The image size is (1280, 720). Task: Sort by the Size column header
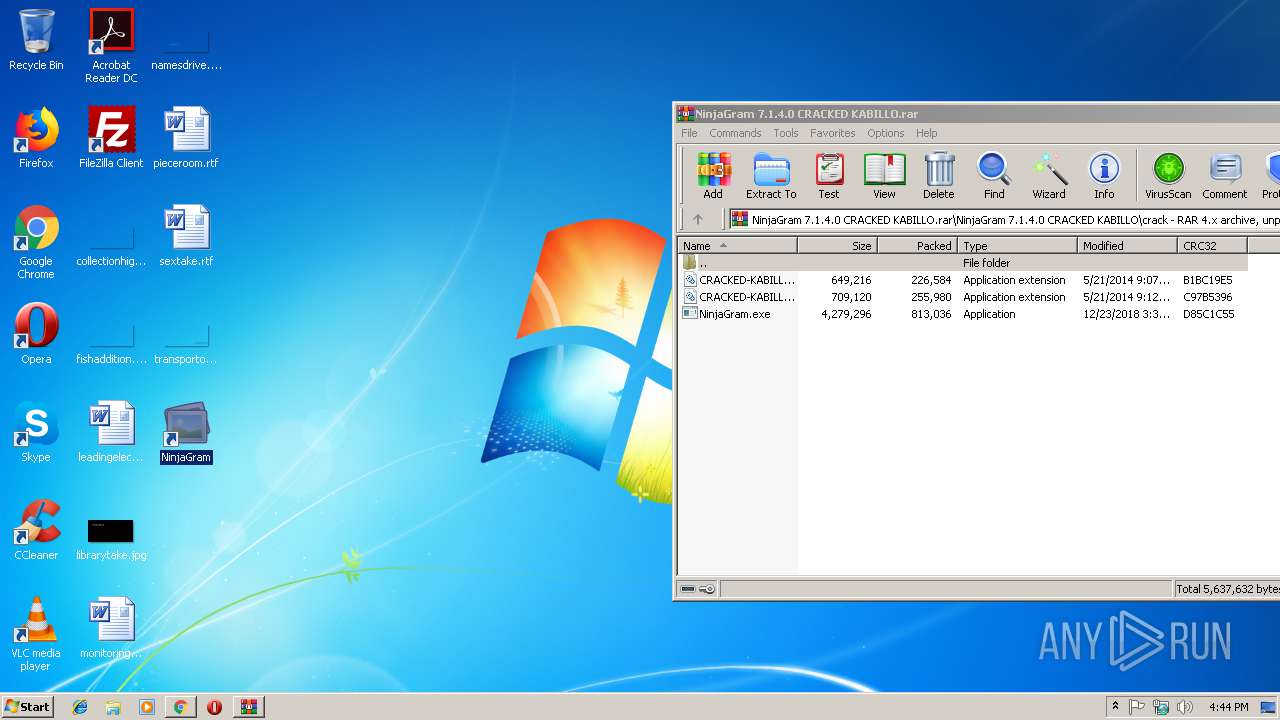tap(838, 245)
